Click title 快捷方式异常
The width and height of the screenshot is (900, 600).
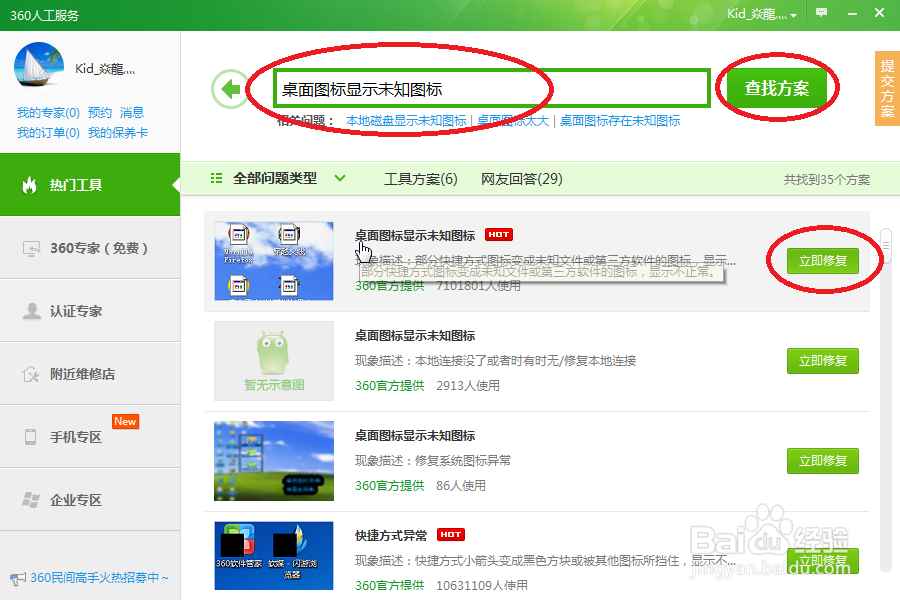point(391,536)
